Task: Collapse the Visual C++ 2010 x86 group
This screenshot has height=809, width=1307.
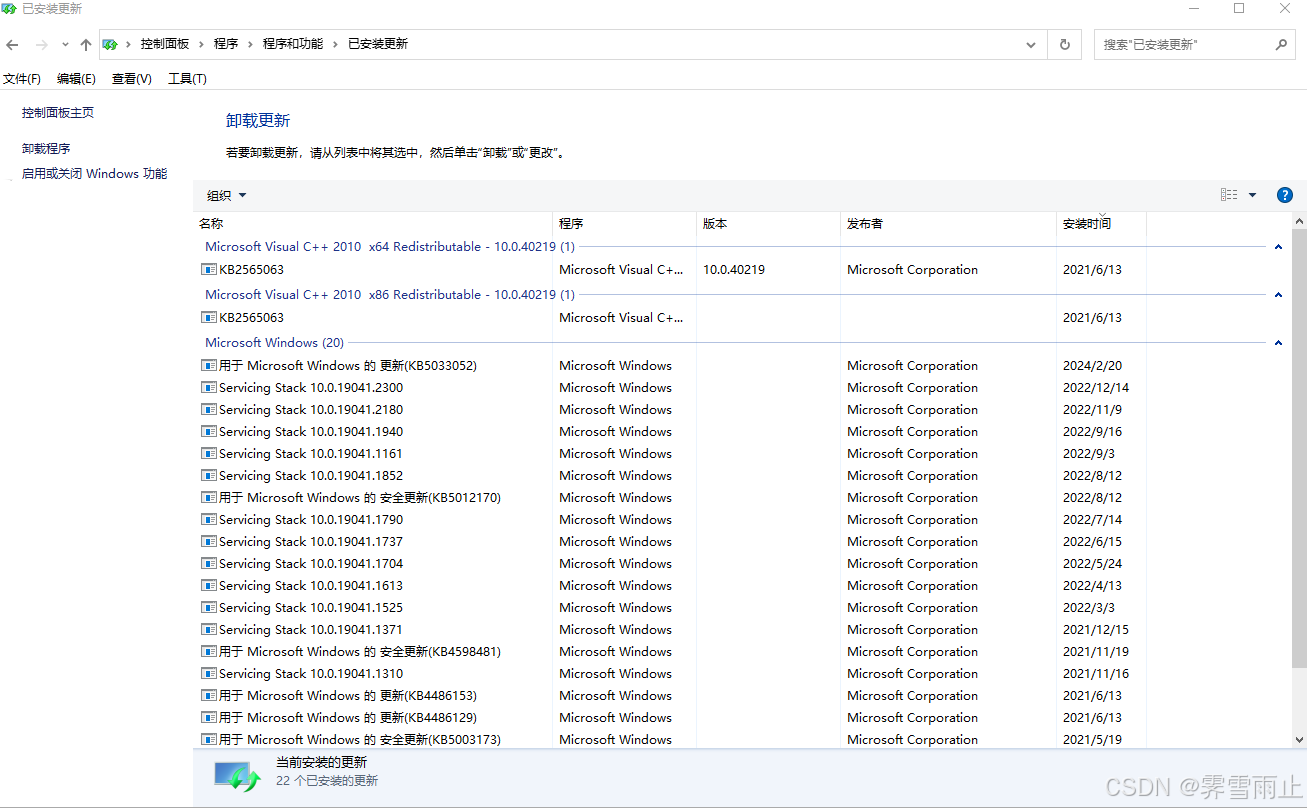Action: coord(1278,295)
